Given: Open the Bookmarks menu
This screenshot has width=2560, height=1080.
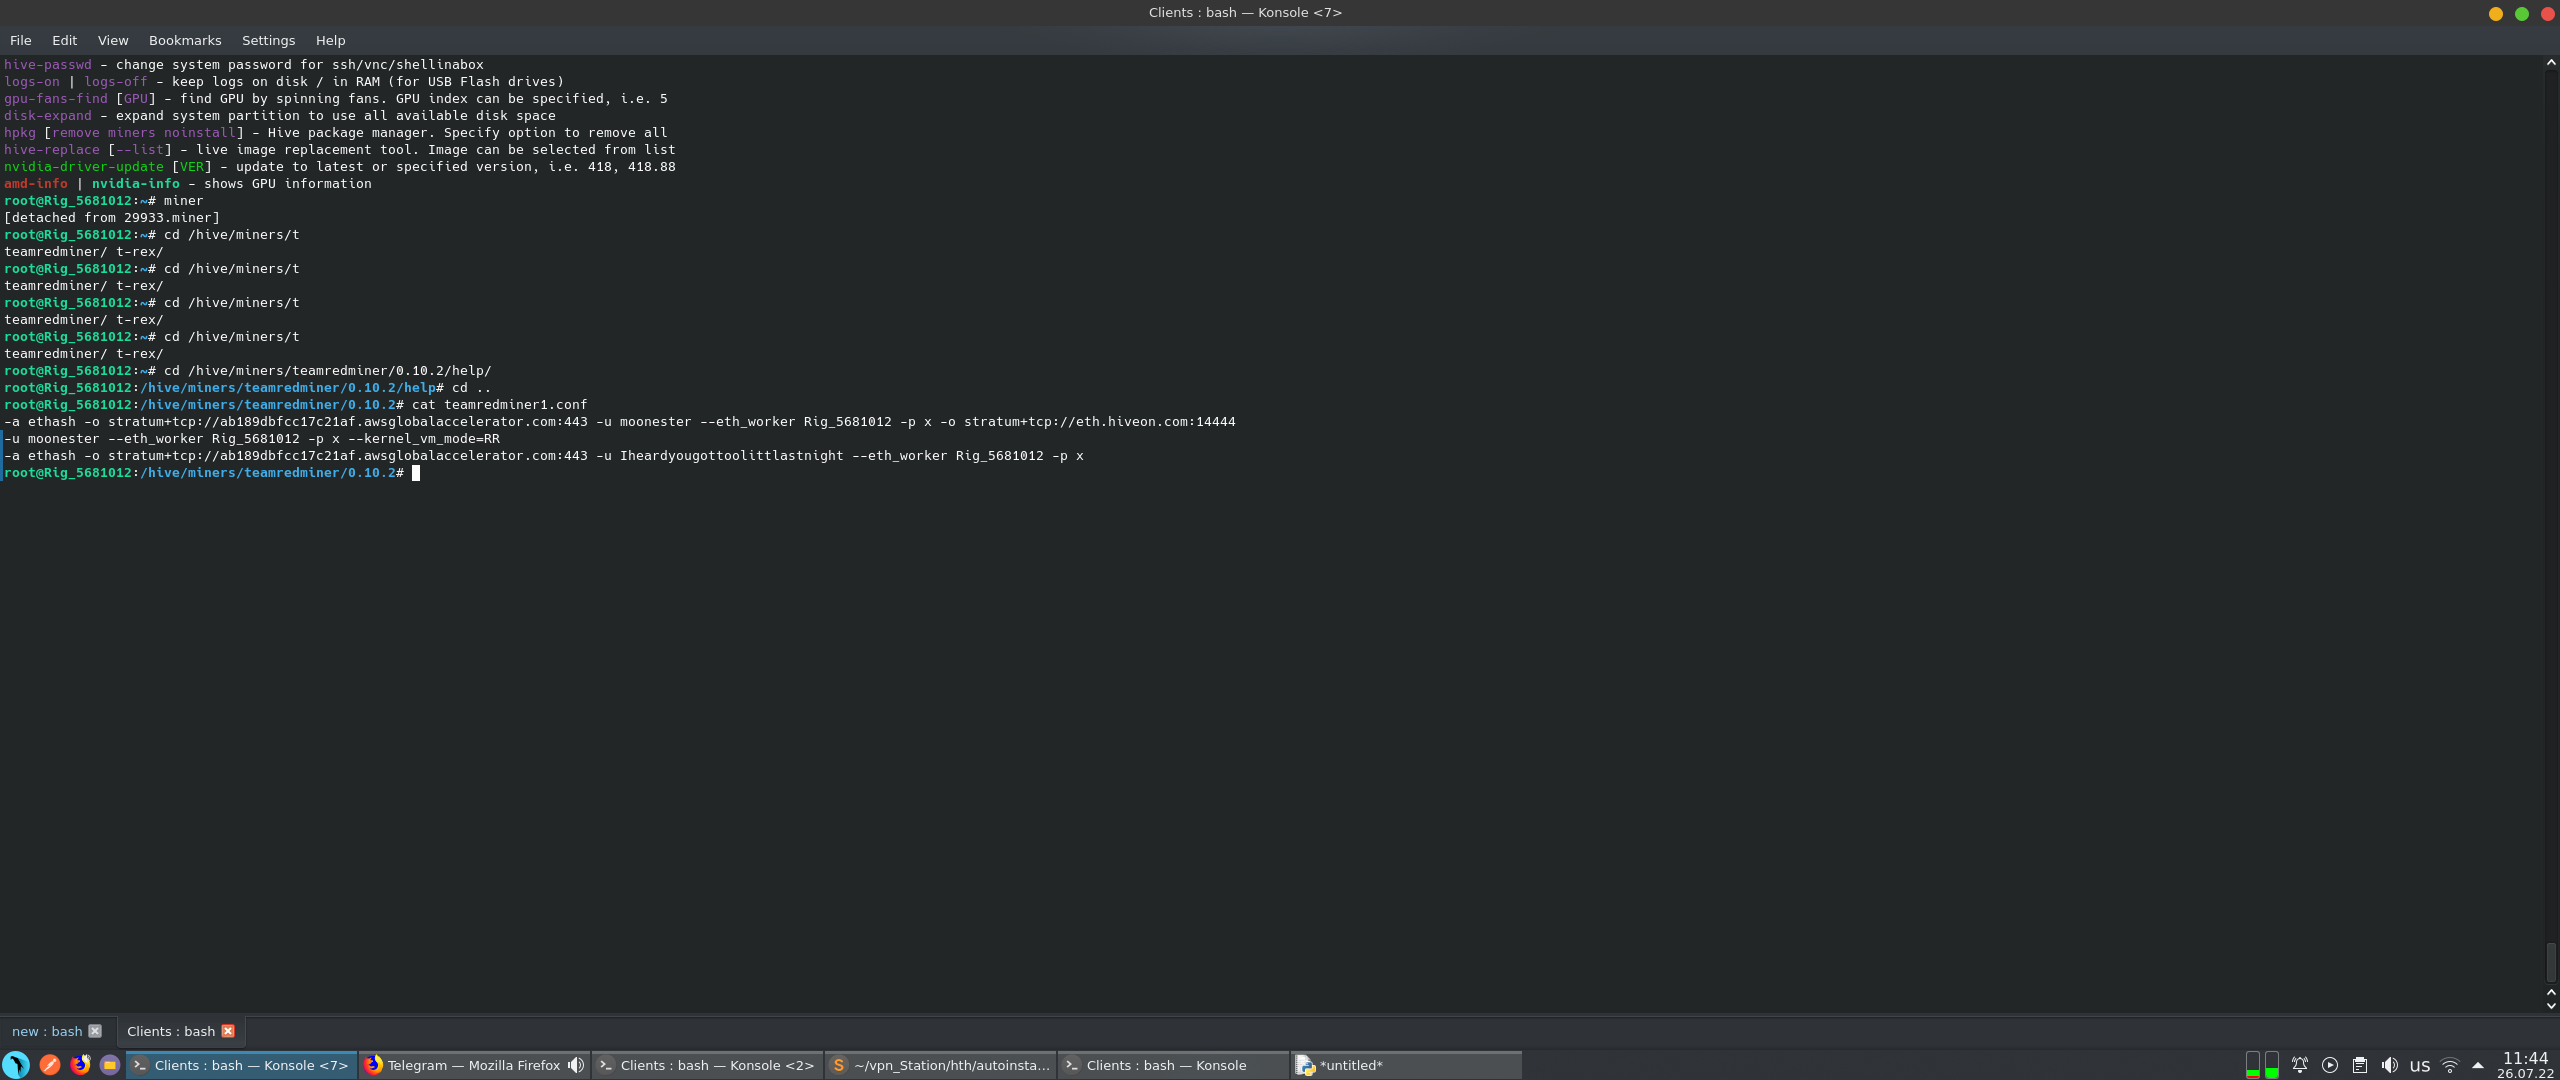Looking at the screenshot, I should [184, 40].
